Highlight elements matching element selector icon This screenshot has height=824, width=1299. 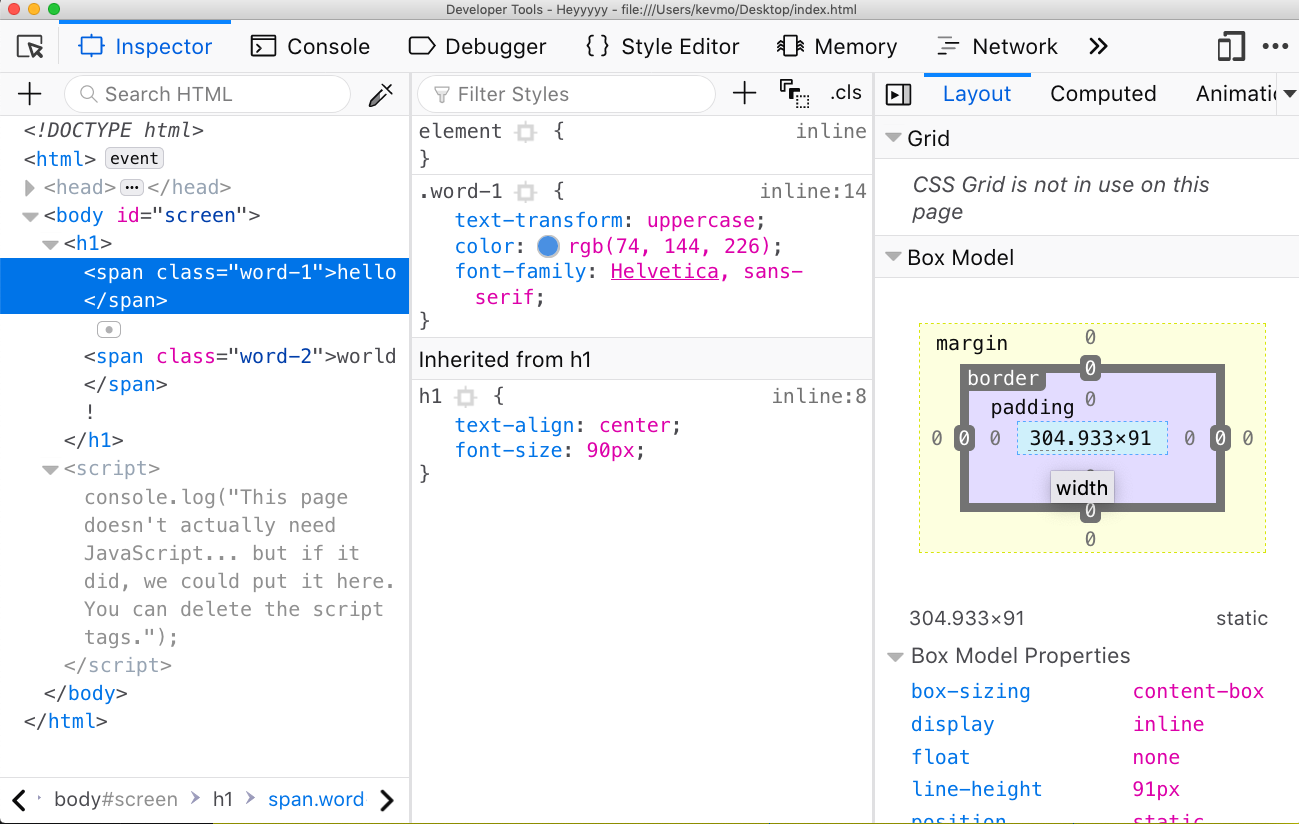point(526,132)
